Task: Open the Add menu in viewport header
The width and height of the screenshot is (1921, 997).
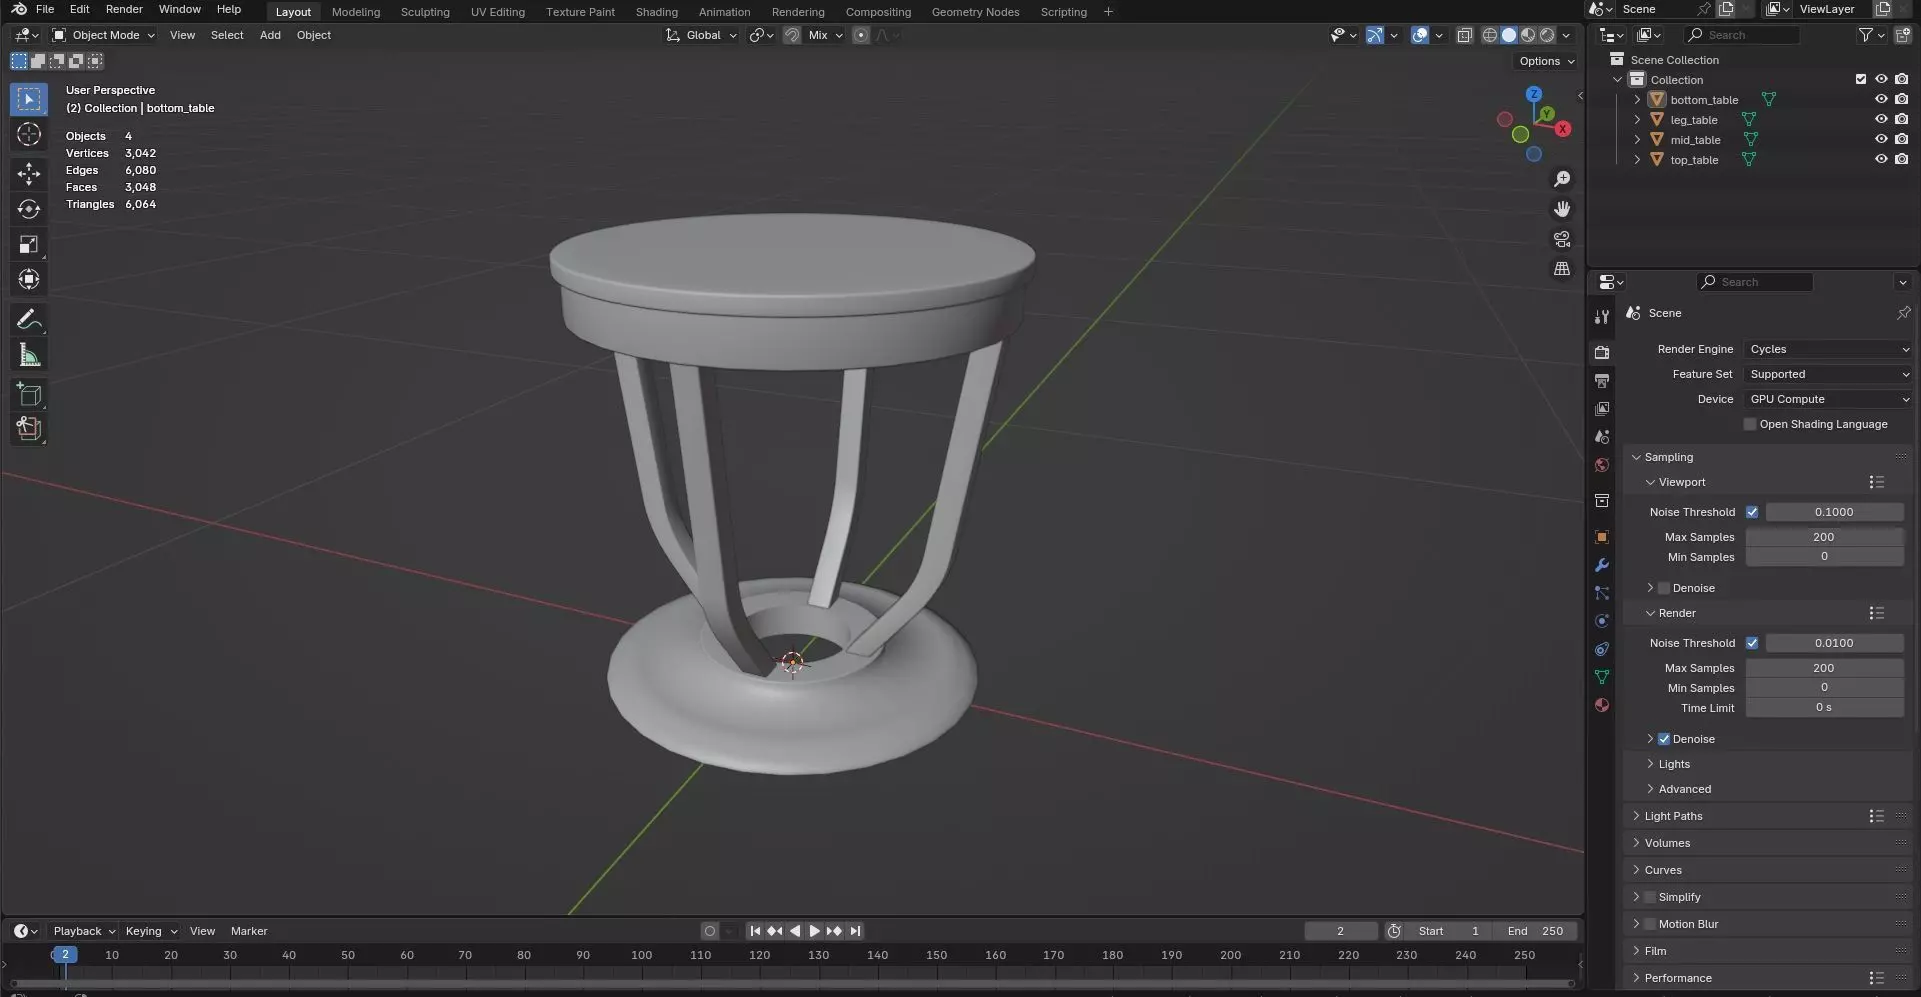Action: (x=270, y=35)
